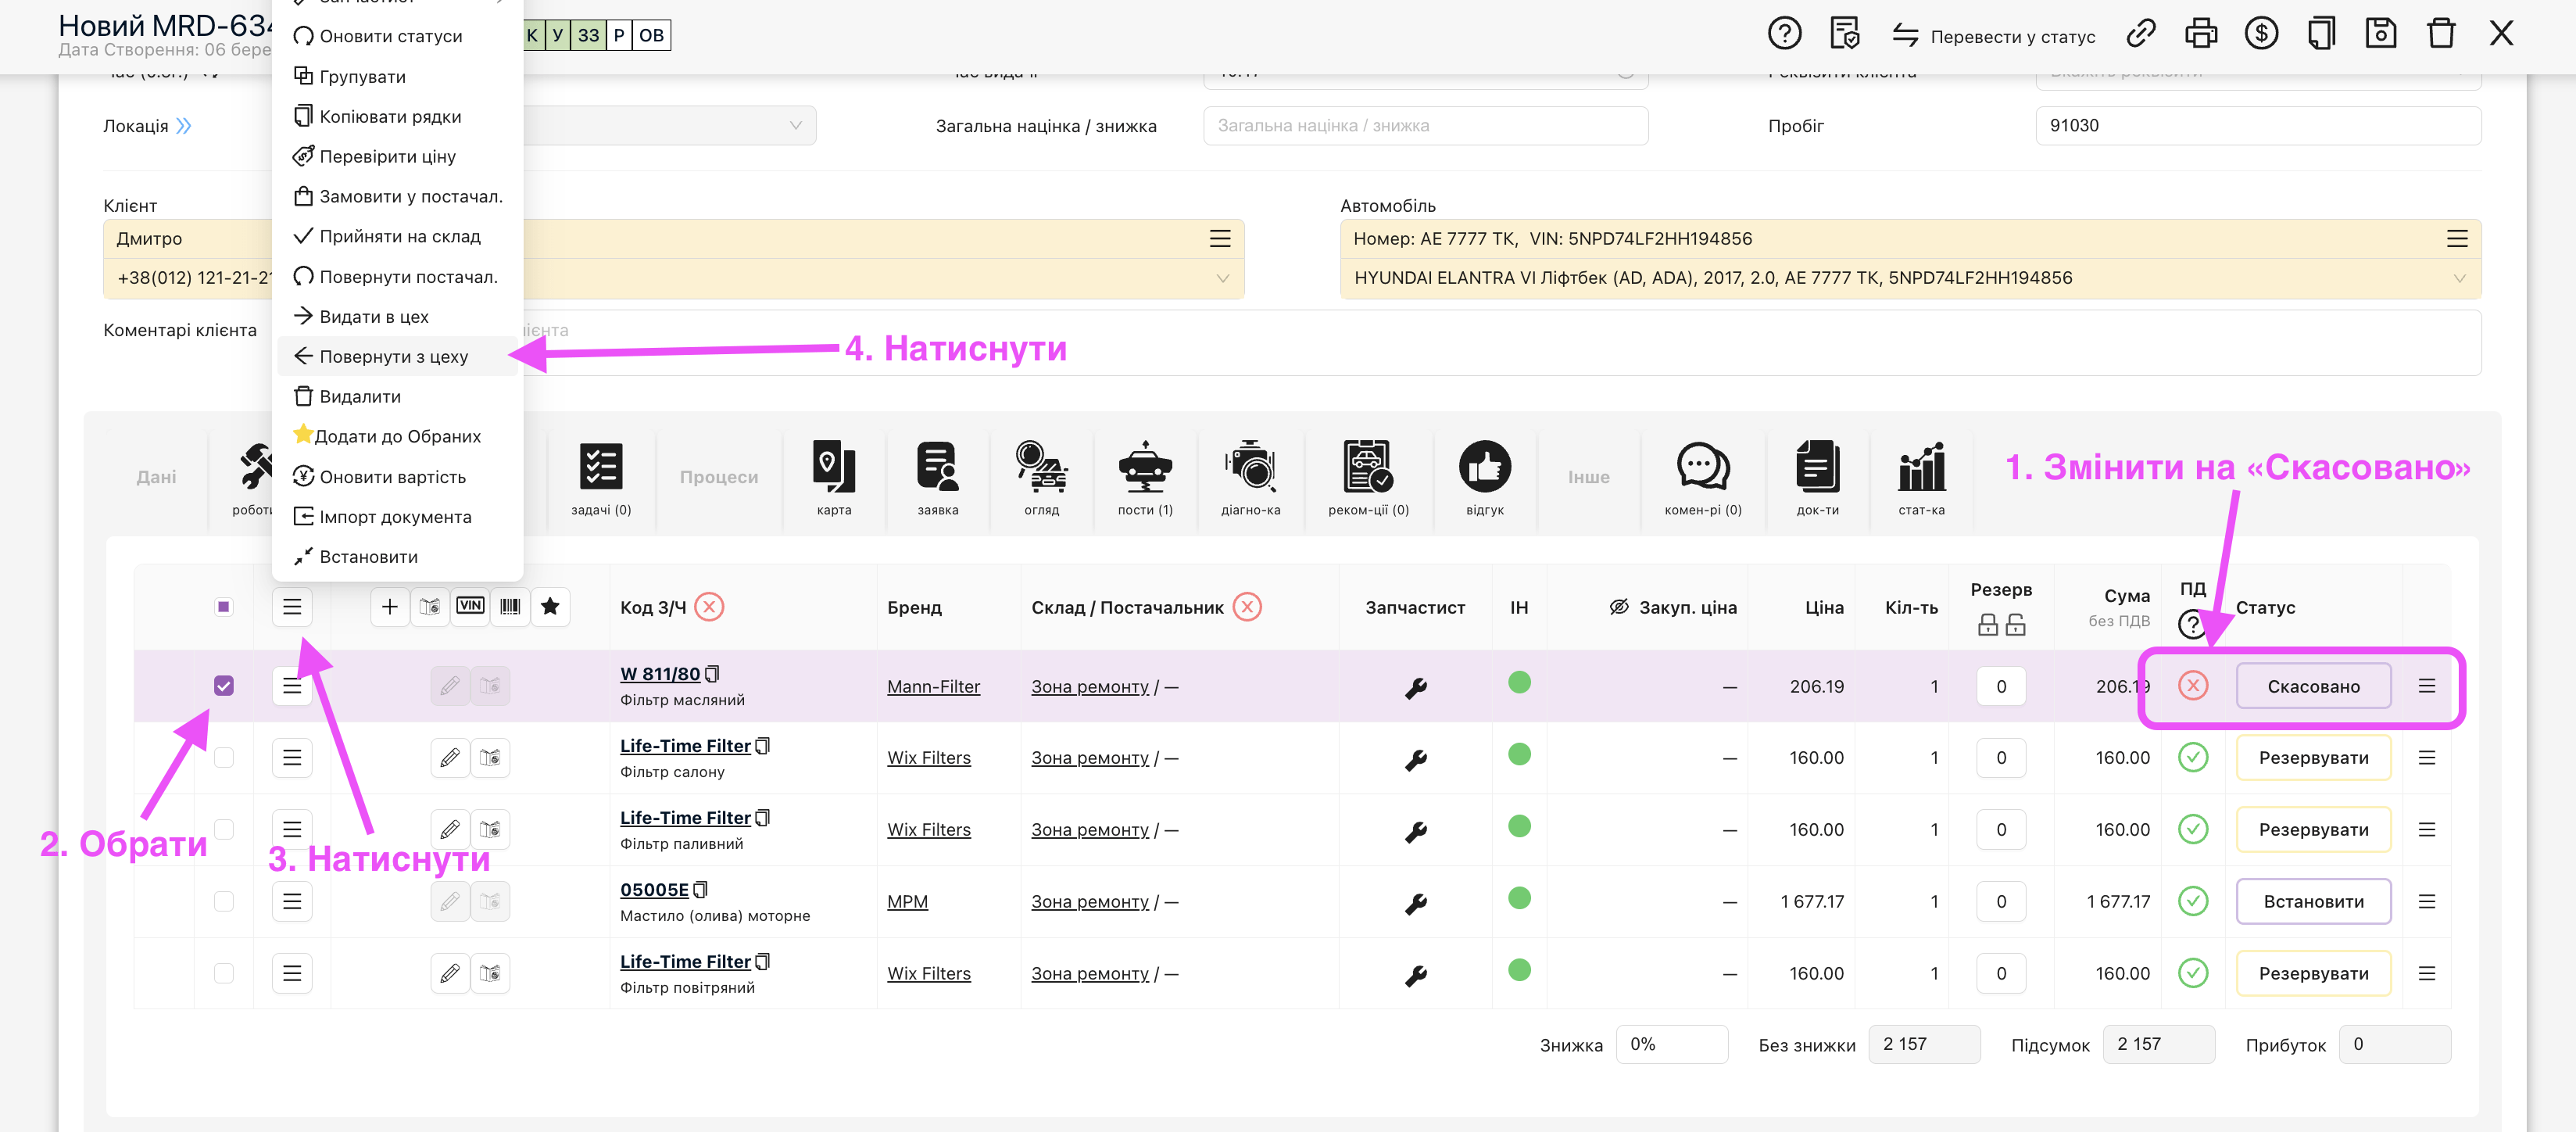The height and width of the screenshot is (1132, 2576).
Task: Toggle the select-all checkbox in table header
Action: (x=224, y=607)
